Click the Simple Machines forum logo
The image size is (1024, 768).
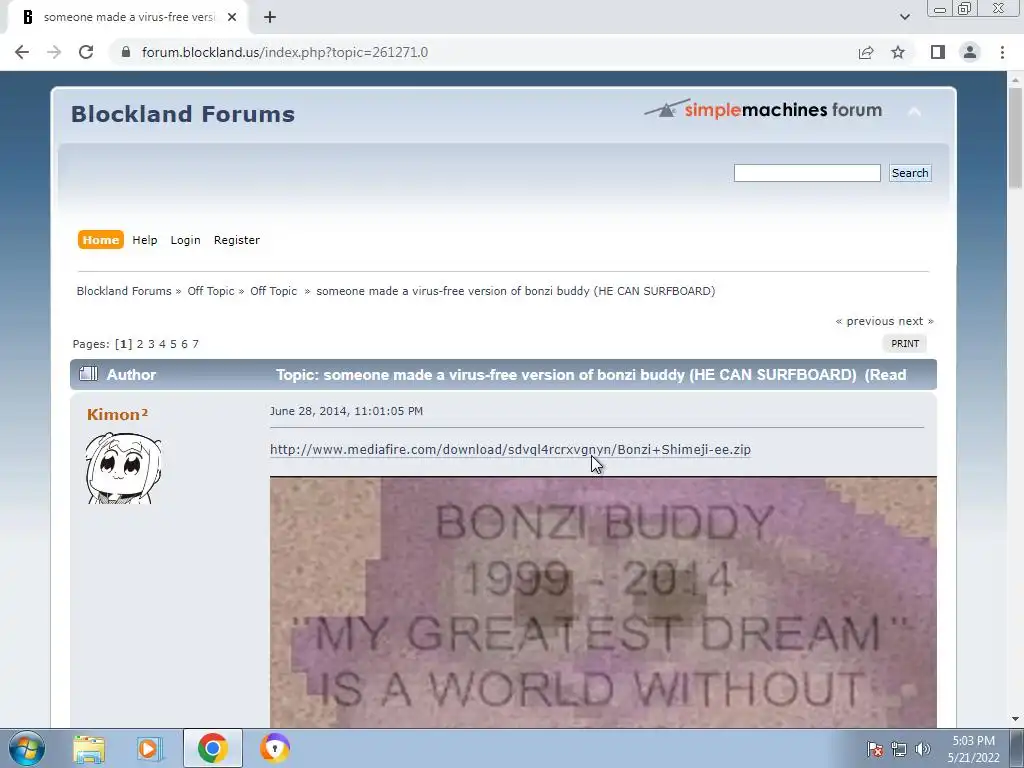[763, 109]
